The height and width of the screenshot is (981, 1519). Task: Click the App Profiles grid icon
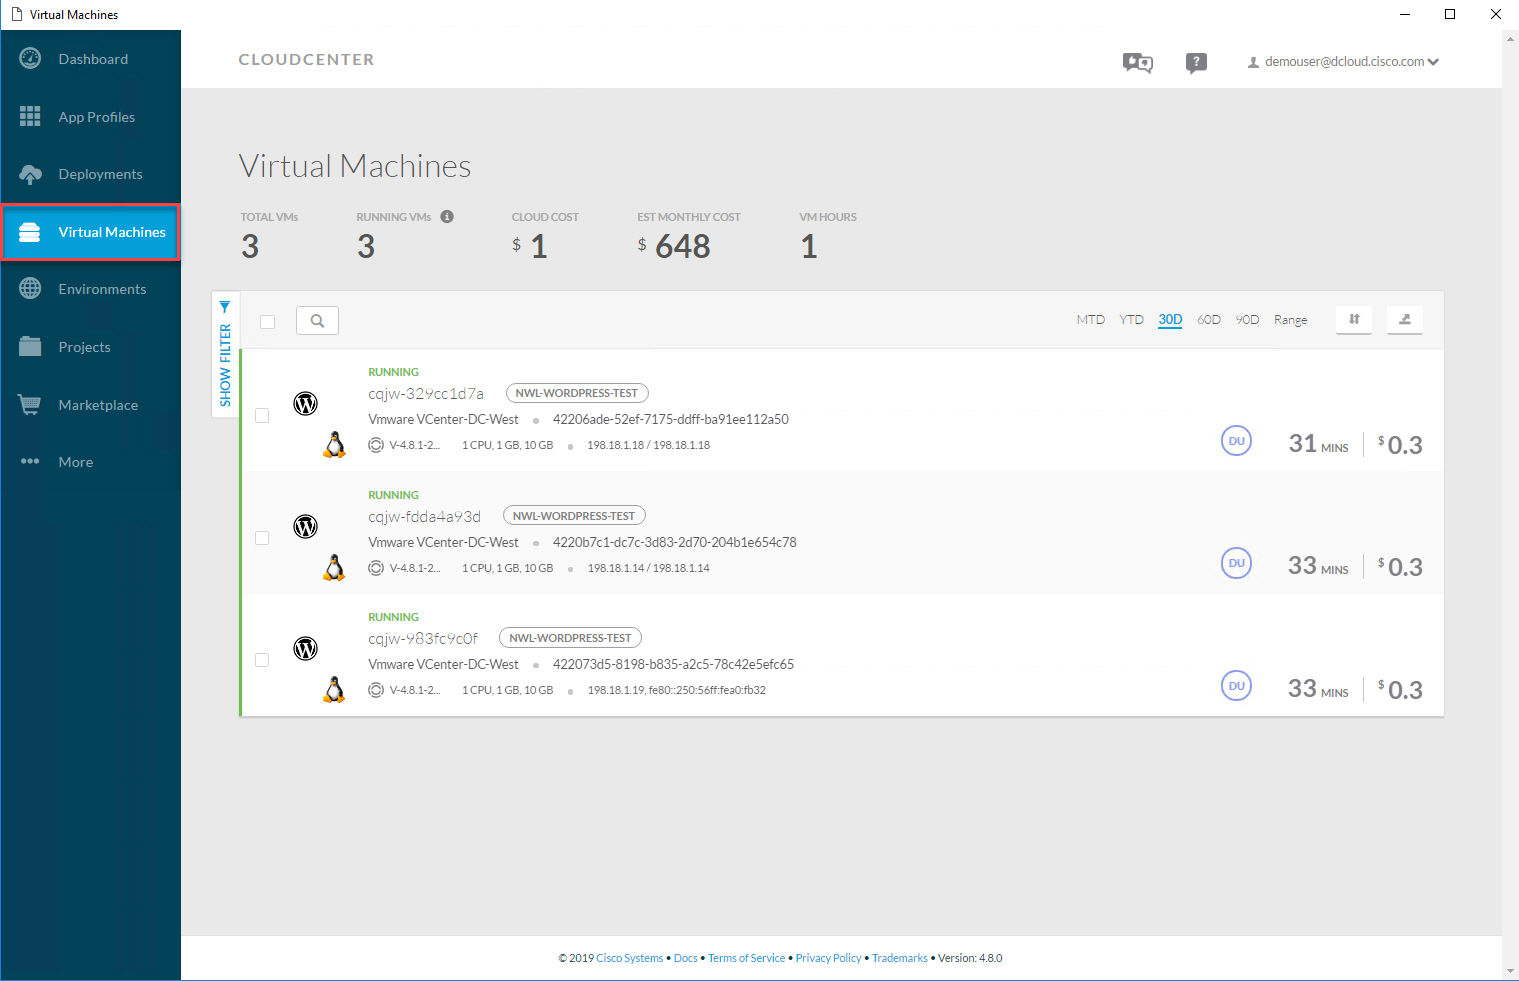[x=30, y=117]
